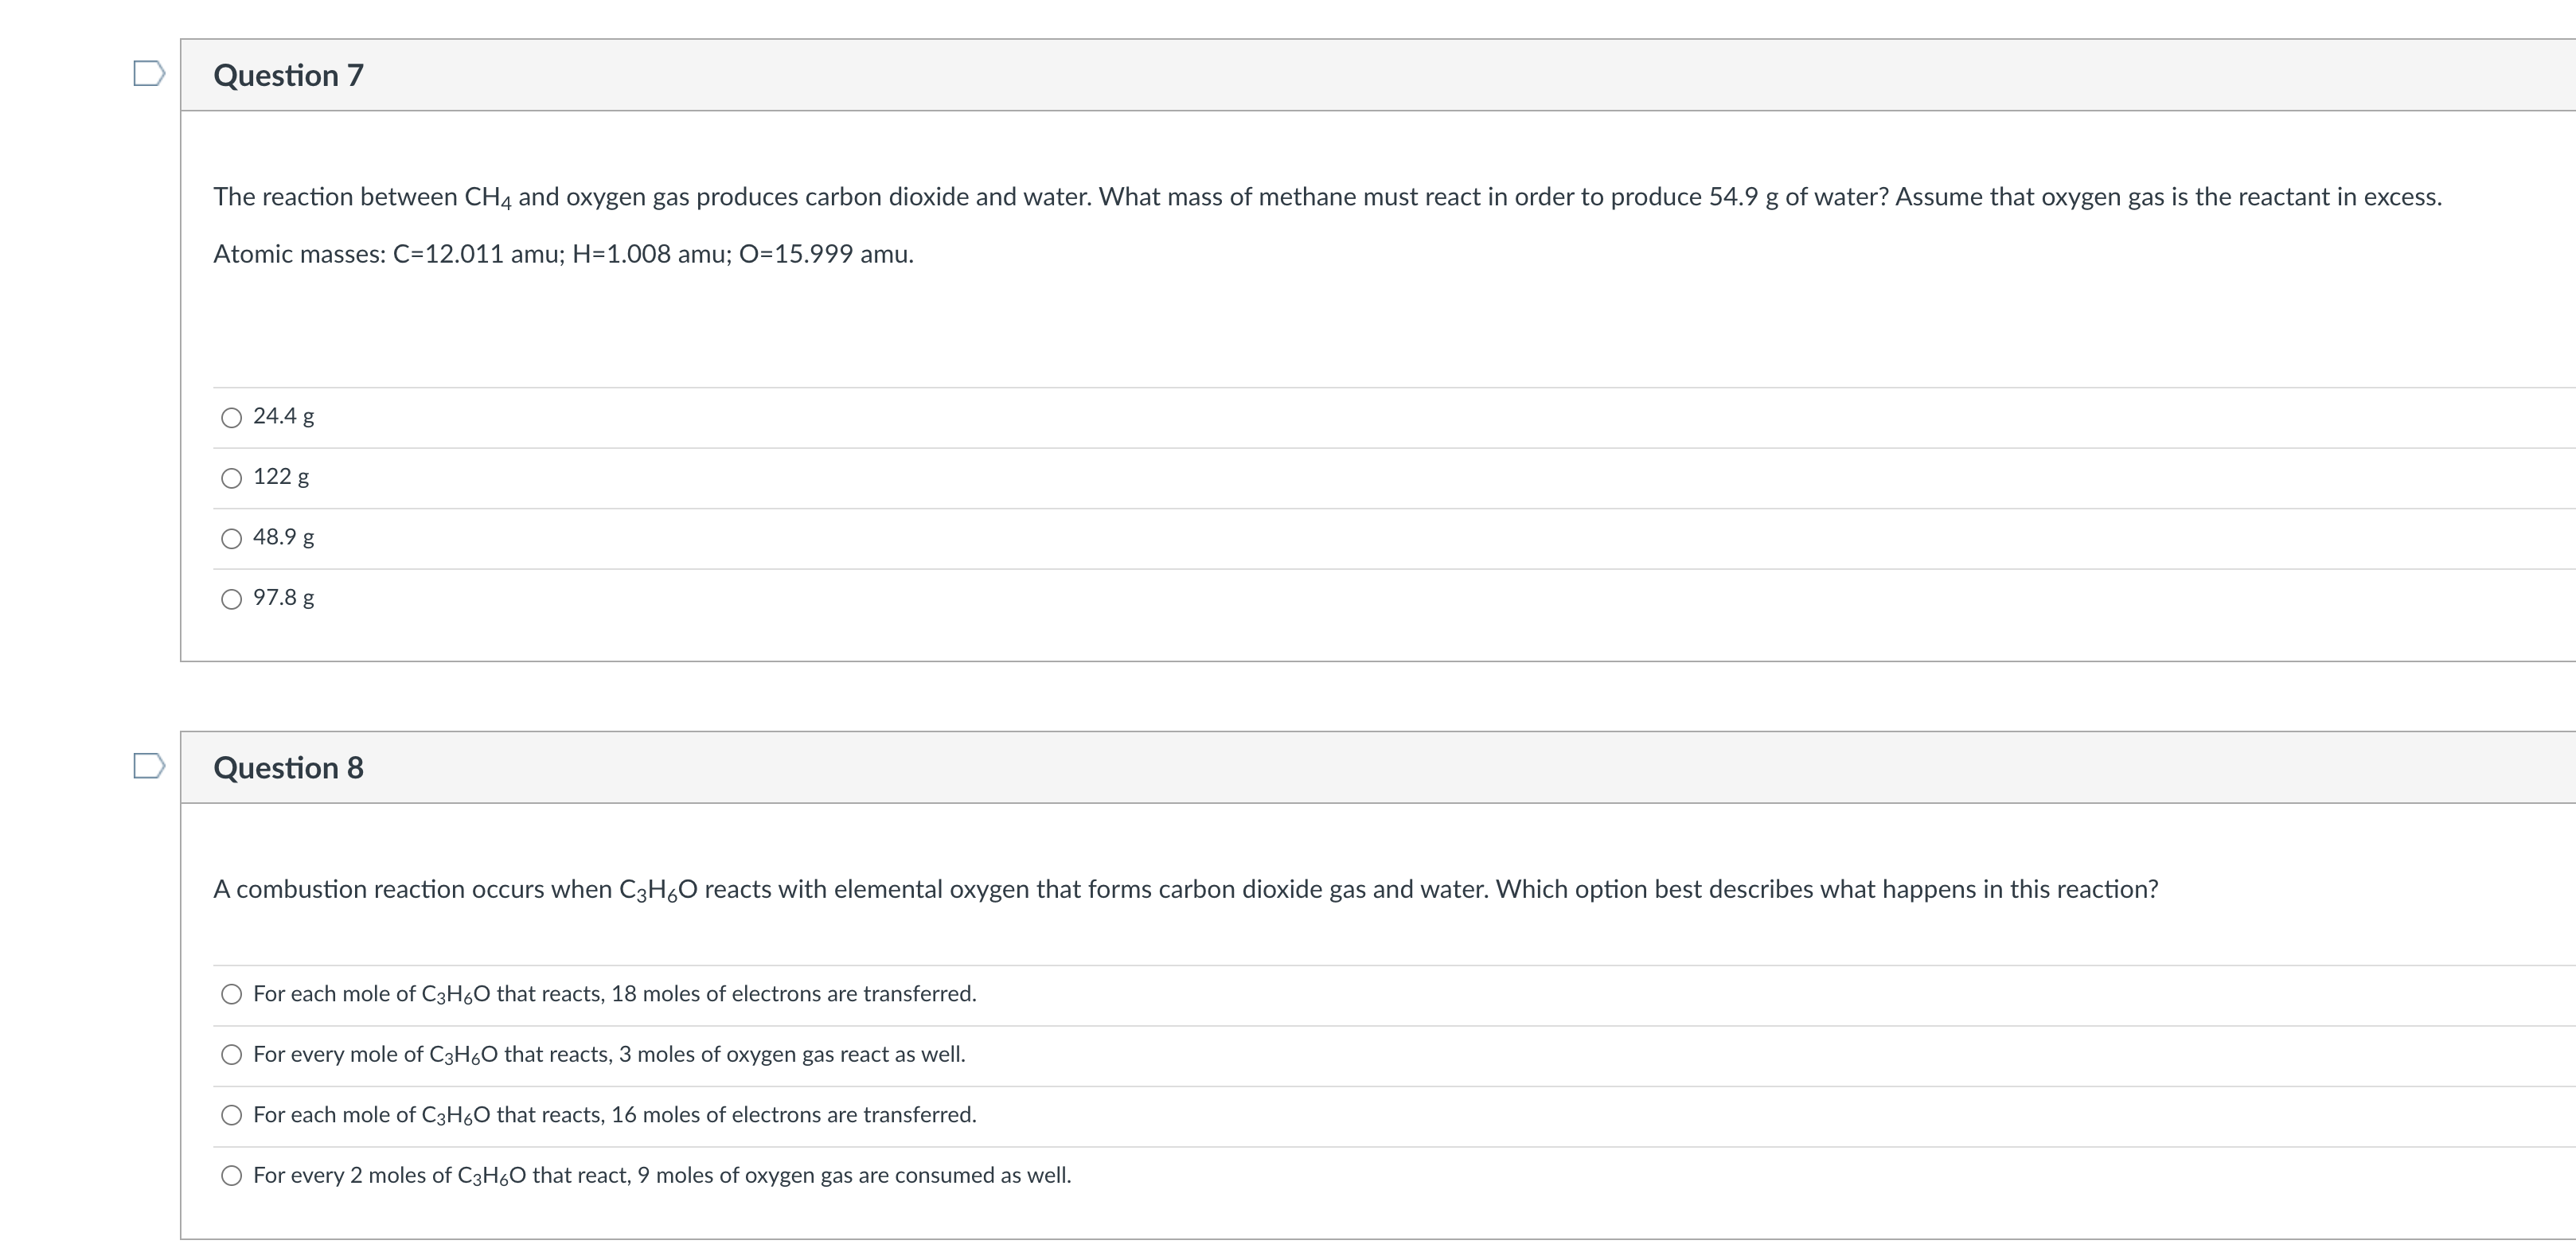The image size is (2576, 1256).
Task: Flag Question 7 for review
Action: 149,74
